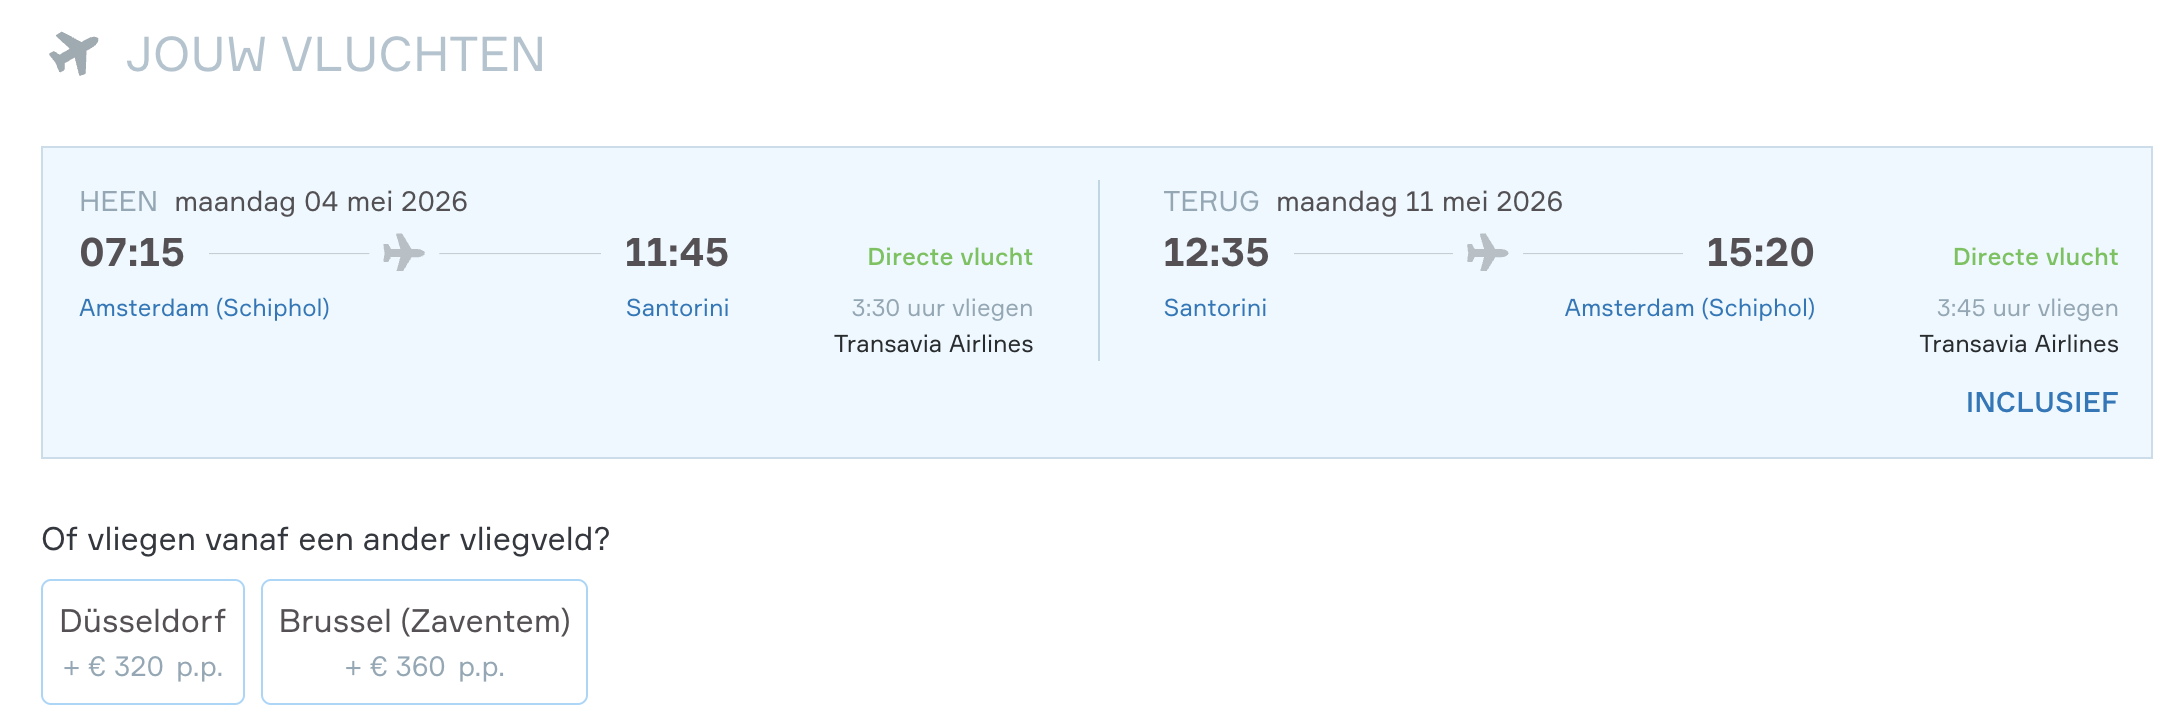The image size is (2176, 724).
Task: Select the Düsseldorf departure airport option
Action: (143, 642)
